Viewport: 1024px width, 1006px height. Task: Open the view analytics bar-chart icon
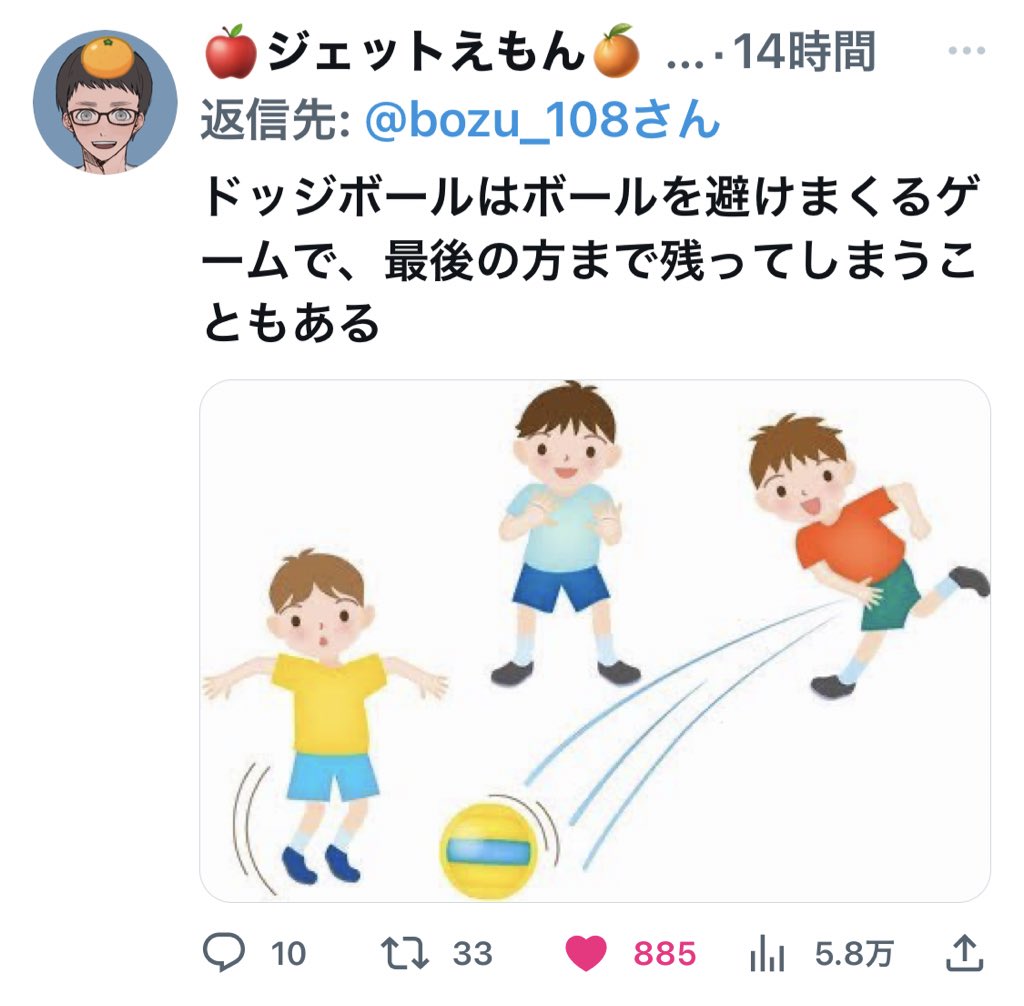coord(767,953)
